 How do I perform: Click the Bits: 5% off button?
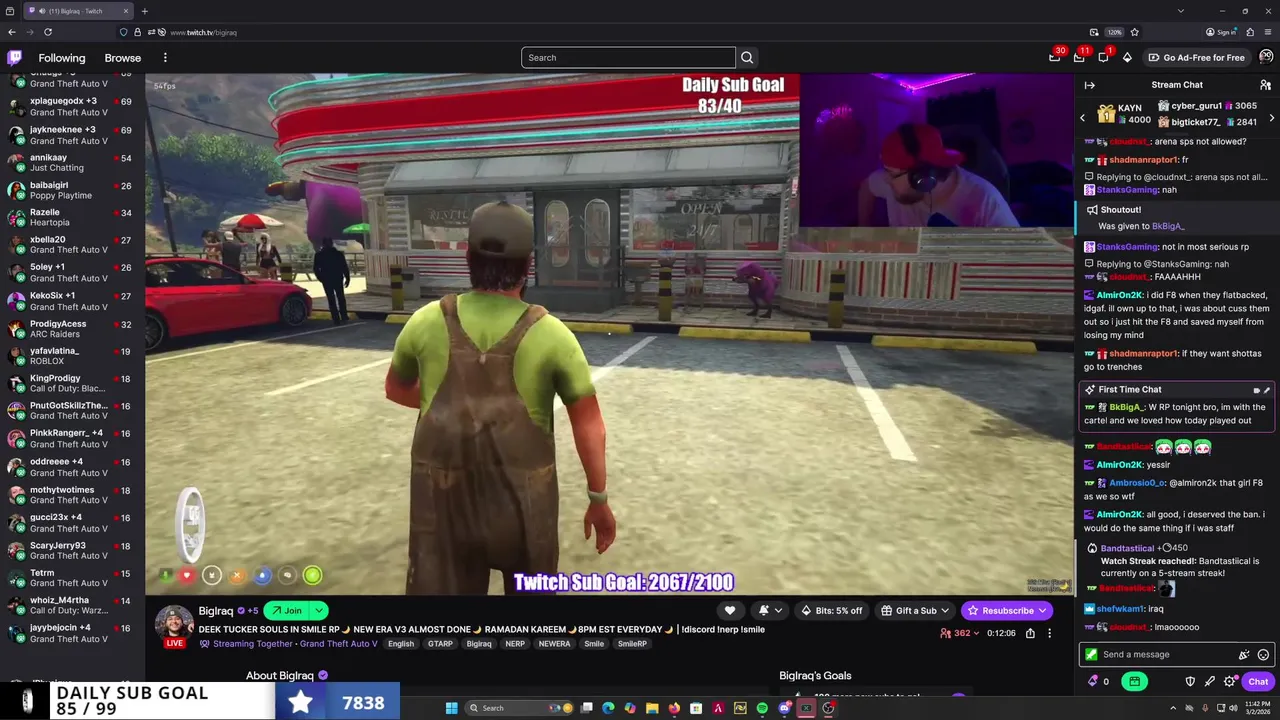(x=832, y=611)
